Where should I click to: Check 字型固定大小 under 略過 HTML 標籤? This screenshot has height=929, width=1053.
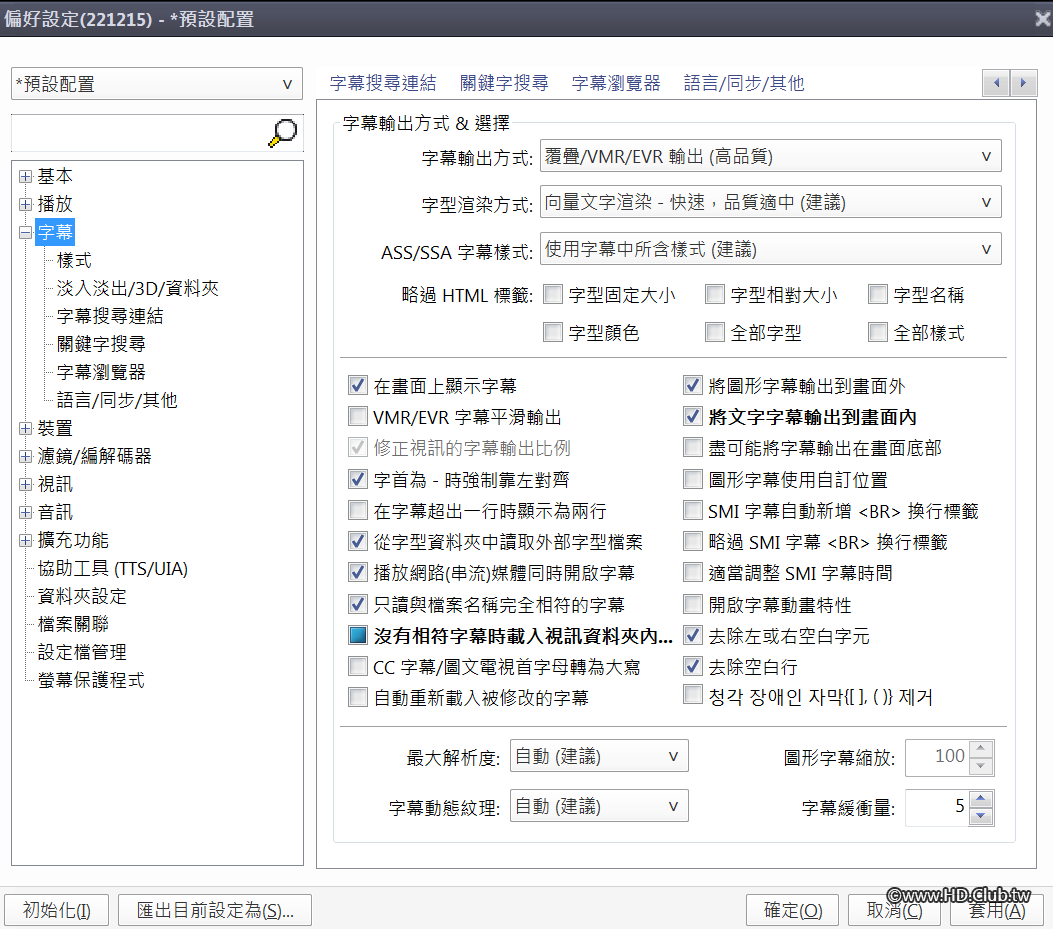click(553, 294)
